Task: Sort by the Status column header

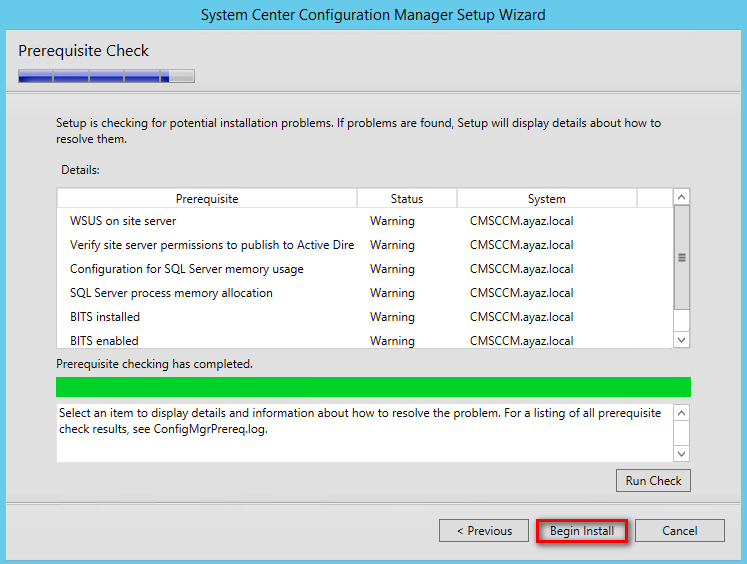Action: (x=407, y=199)
